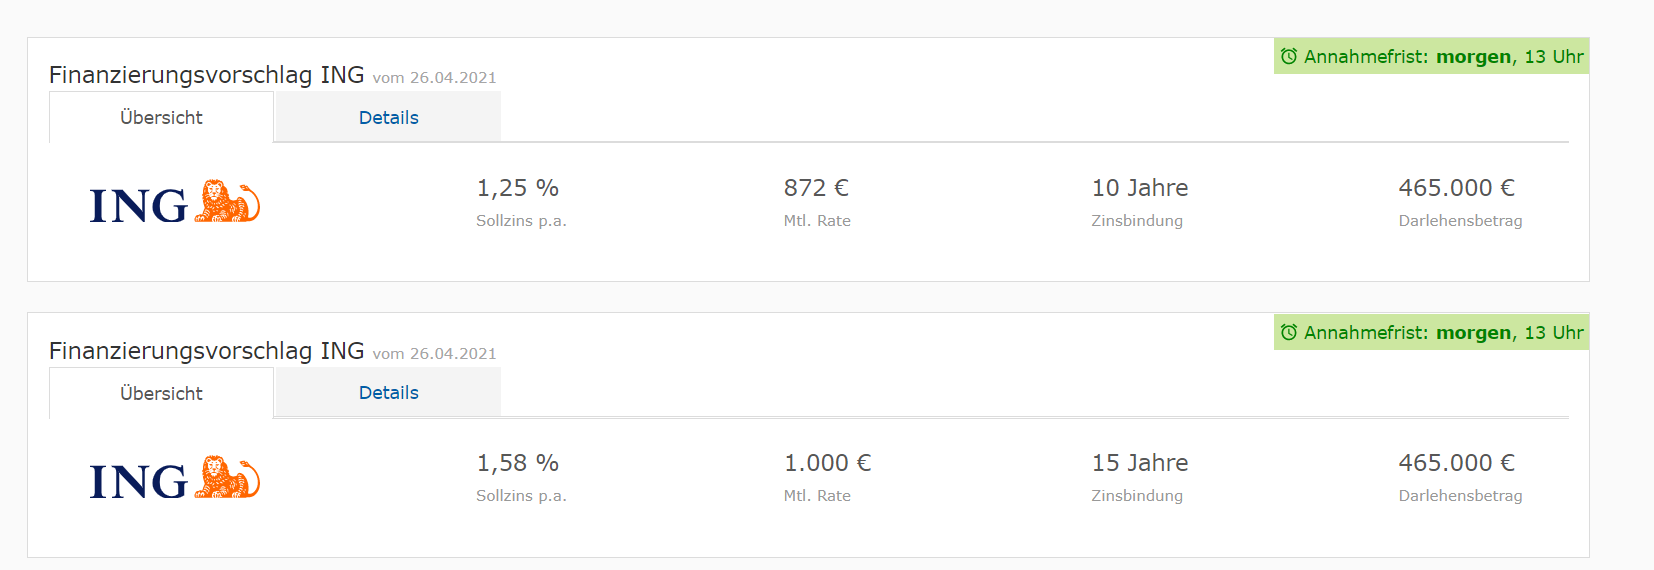Click the 465.000 € amount in the 15 Jahre offer
Screen dimensions: 1654x570
tap(1456, 463)
